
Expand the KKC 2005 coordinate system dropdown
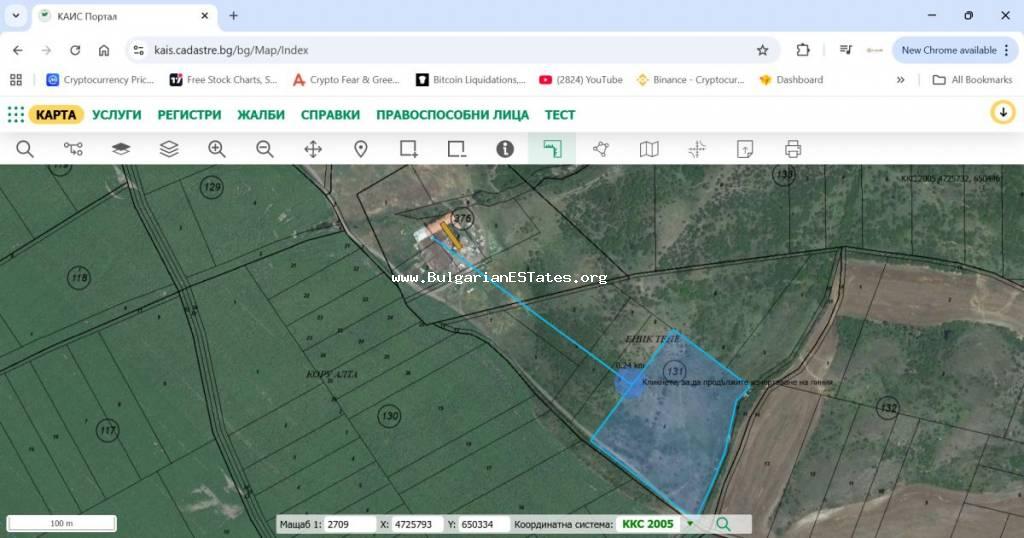(x=689, y=524)
